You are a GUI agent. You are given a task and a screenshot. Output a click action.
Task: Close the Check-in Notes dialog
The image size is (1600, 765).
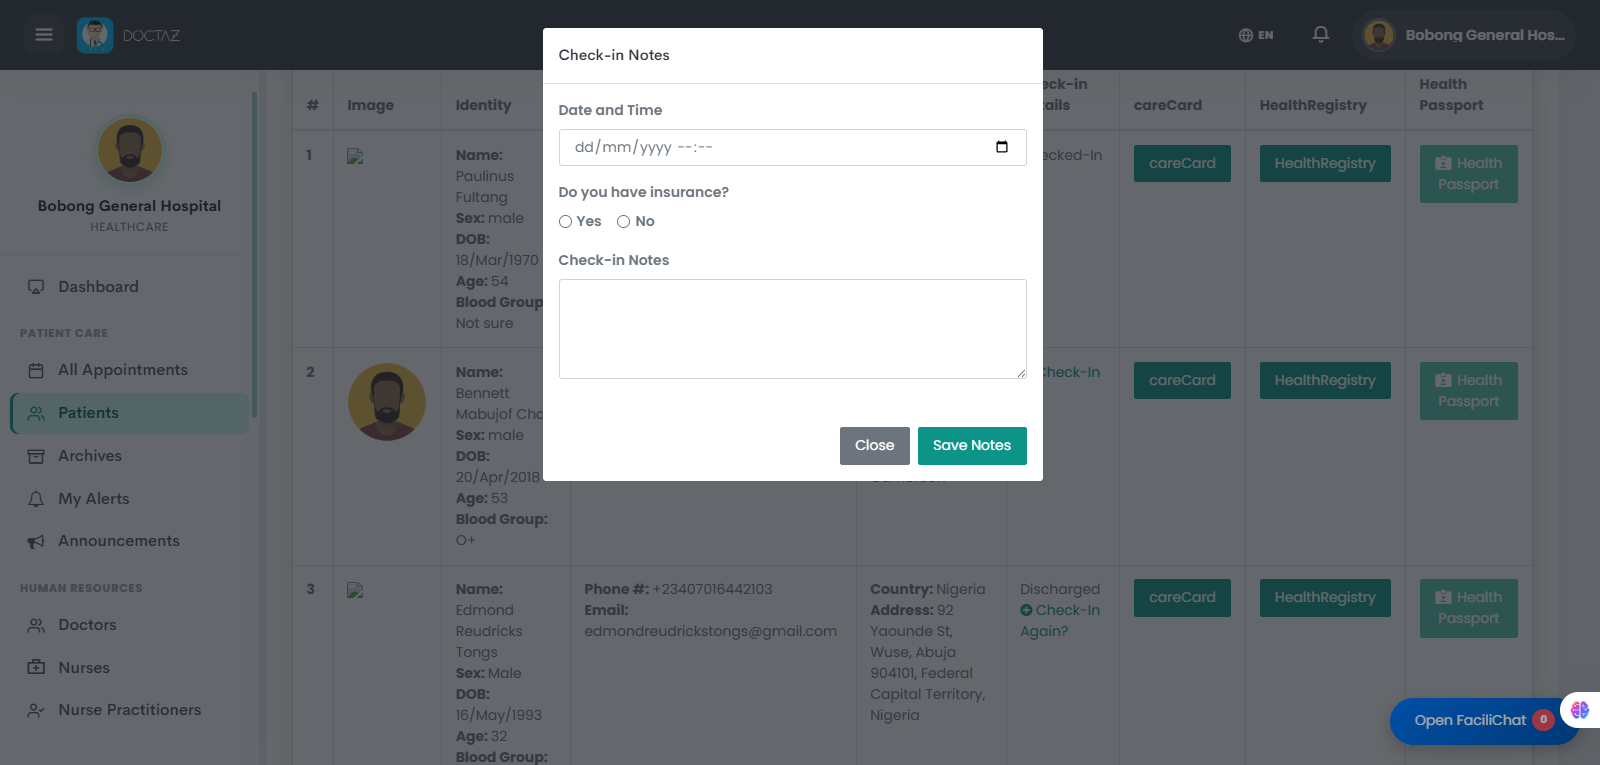tap(874, 446)
